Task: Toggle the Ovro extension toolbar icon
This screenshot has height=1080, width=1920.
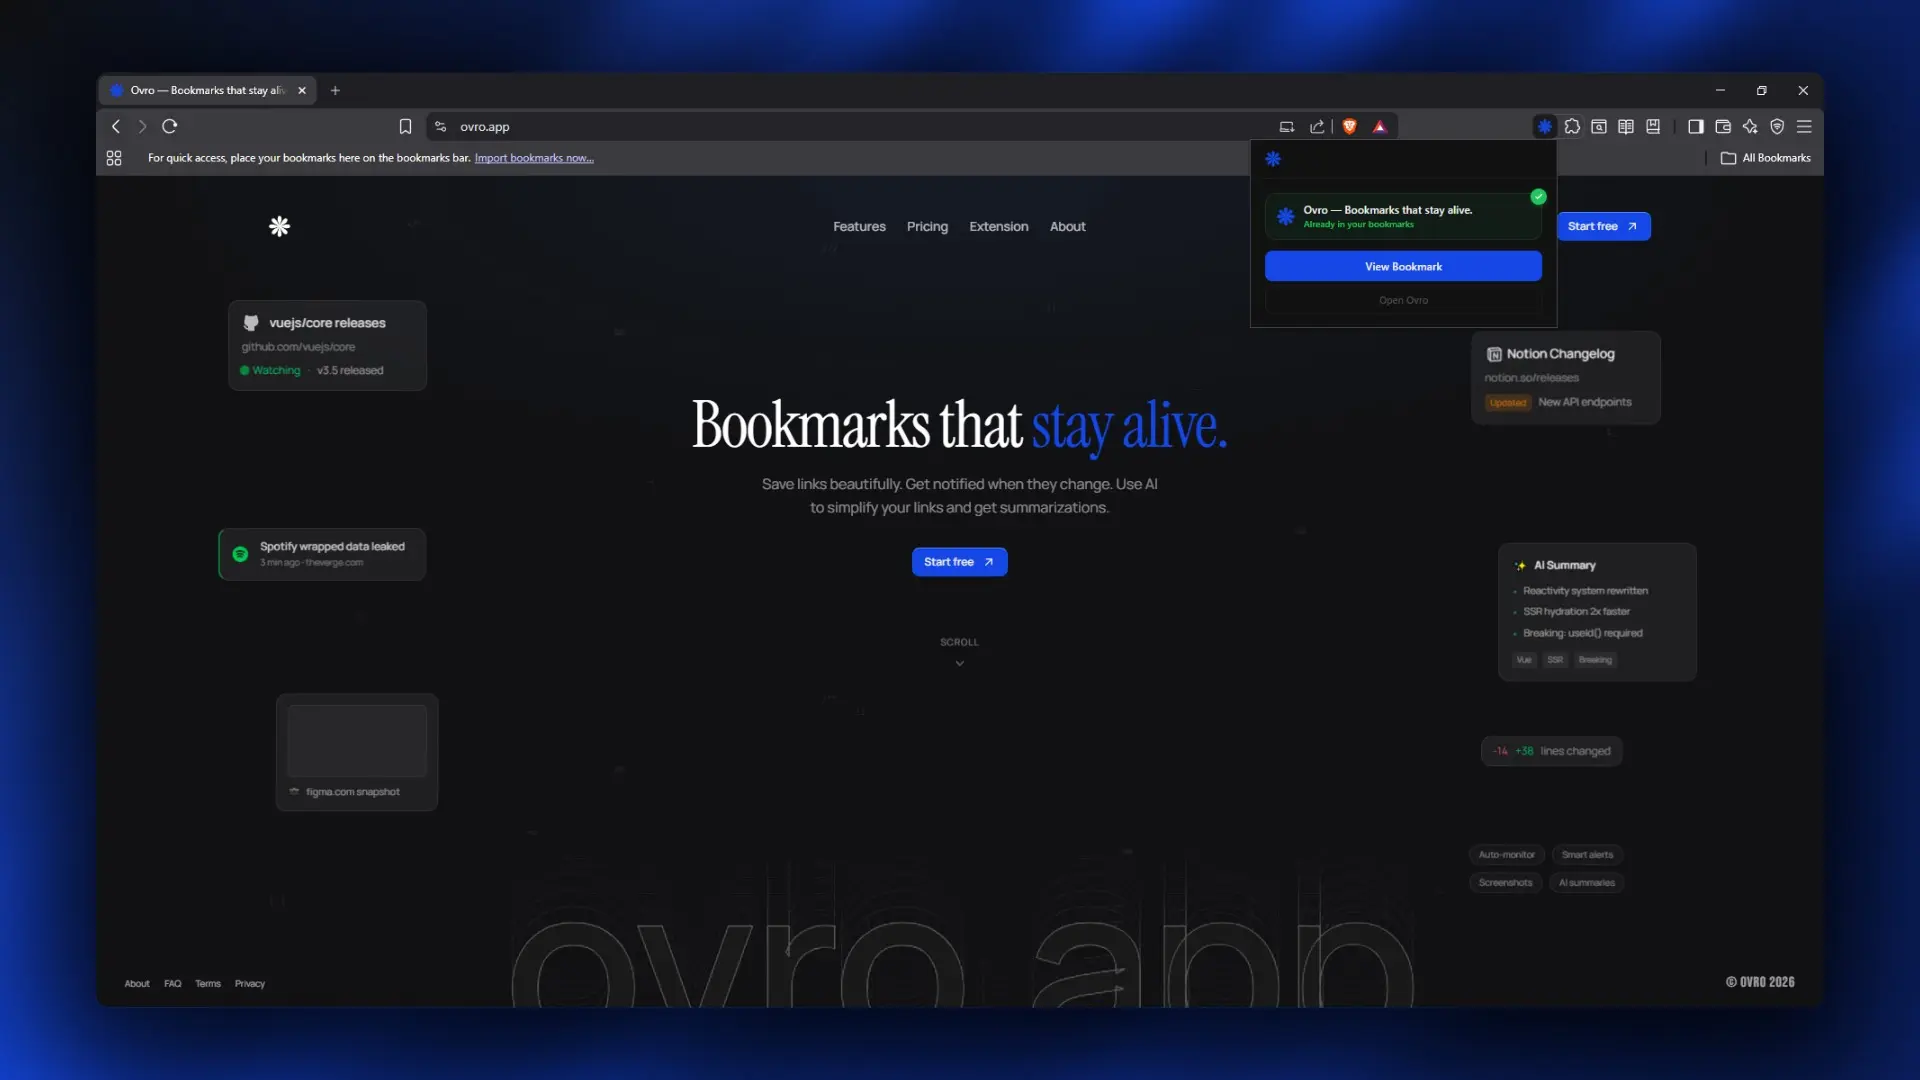Action: pyautogui.click(x=1545, y=126)
